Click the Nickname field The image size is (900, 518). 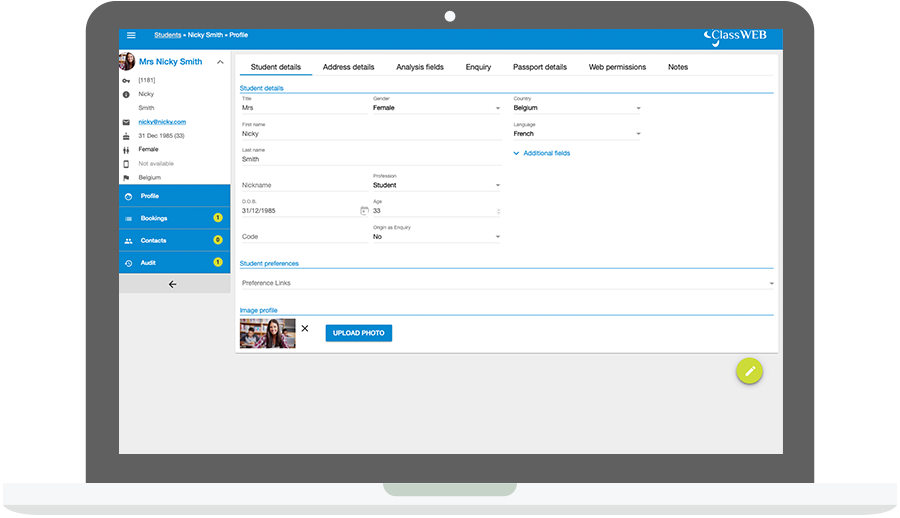(x=305, y=185)
